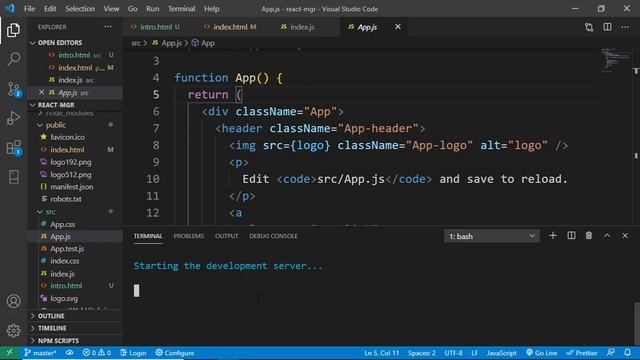Open the Run and Debug view
Viewport: 640px width, 360px height.
click(x=13, y=118)
